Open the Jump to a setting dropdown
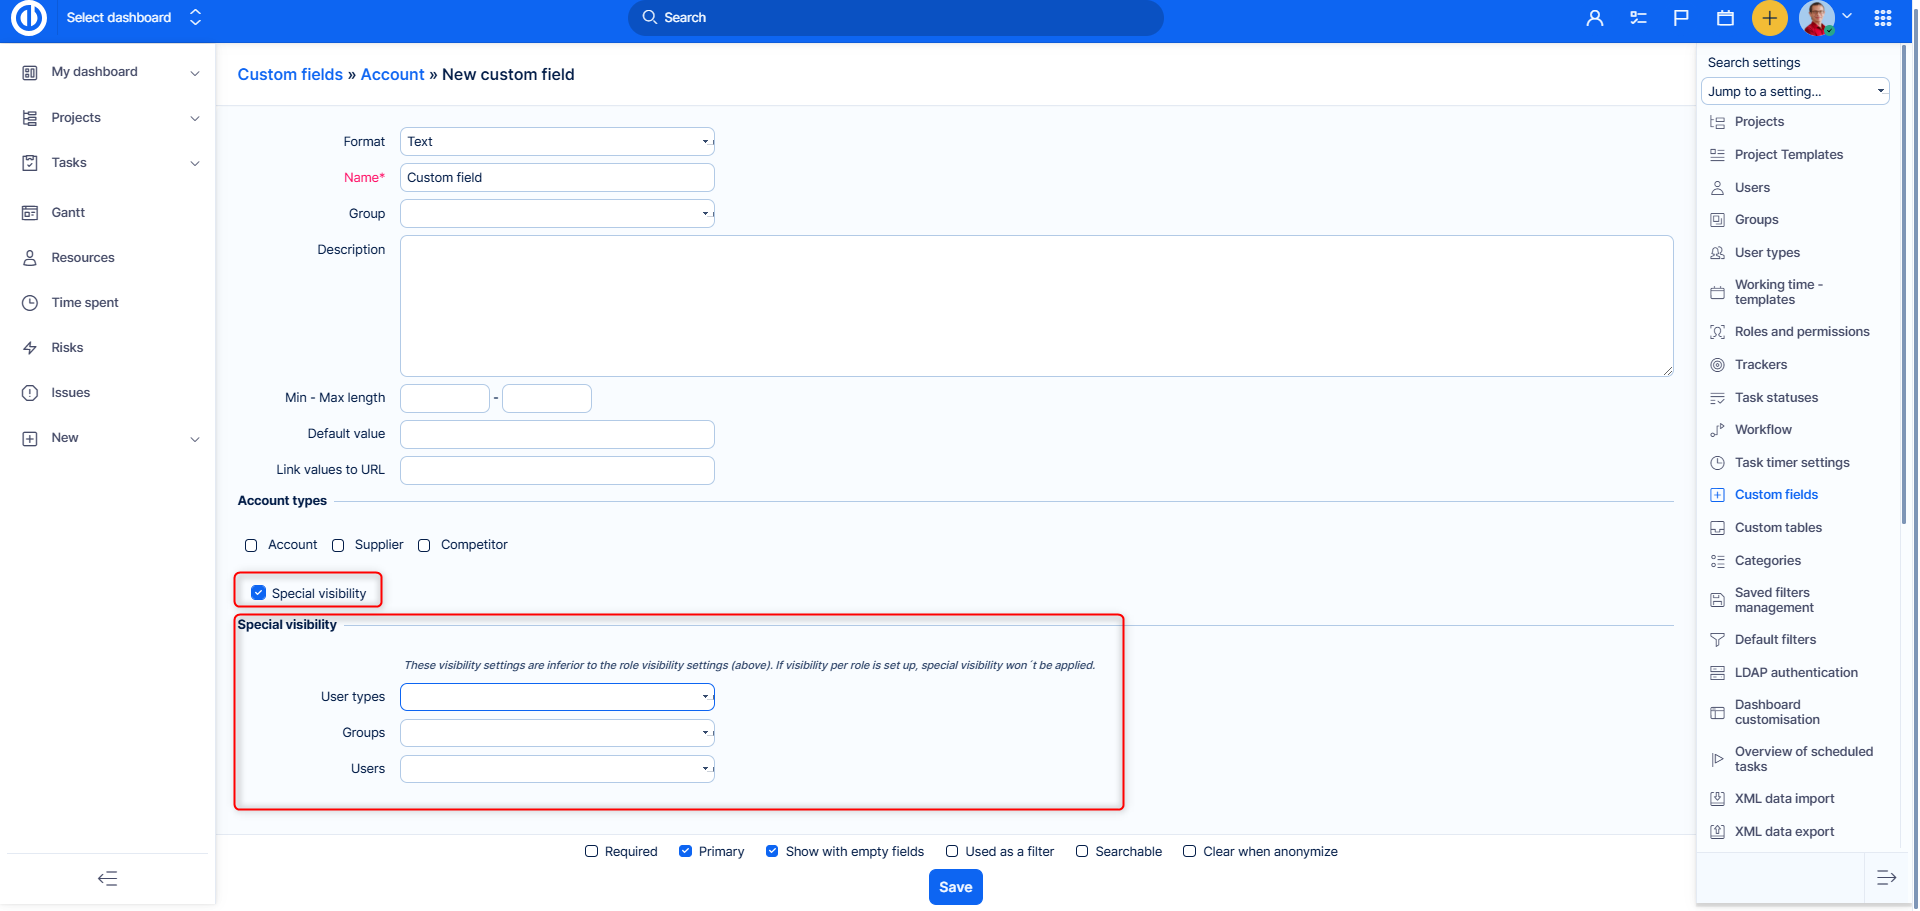The image size is (1920, 911). click(x=1794, y=91)
